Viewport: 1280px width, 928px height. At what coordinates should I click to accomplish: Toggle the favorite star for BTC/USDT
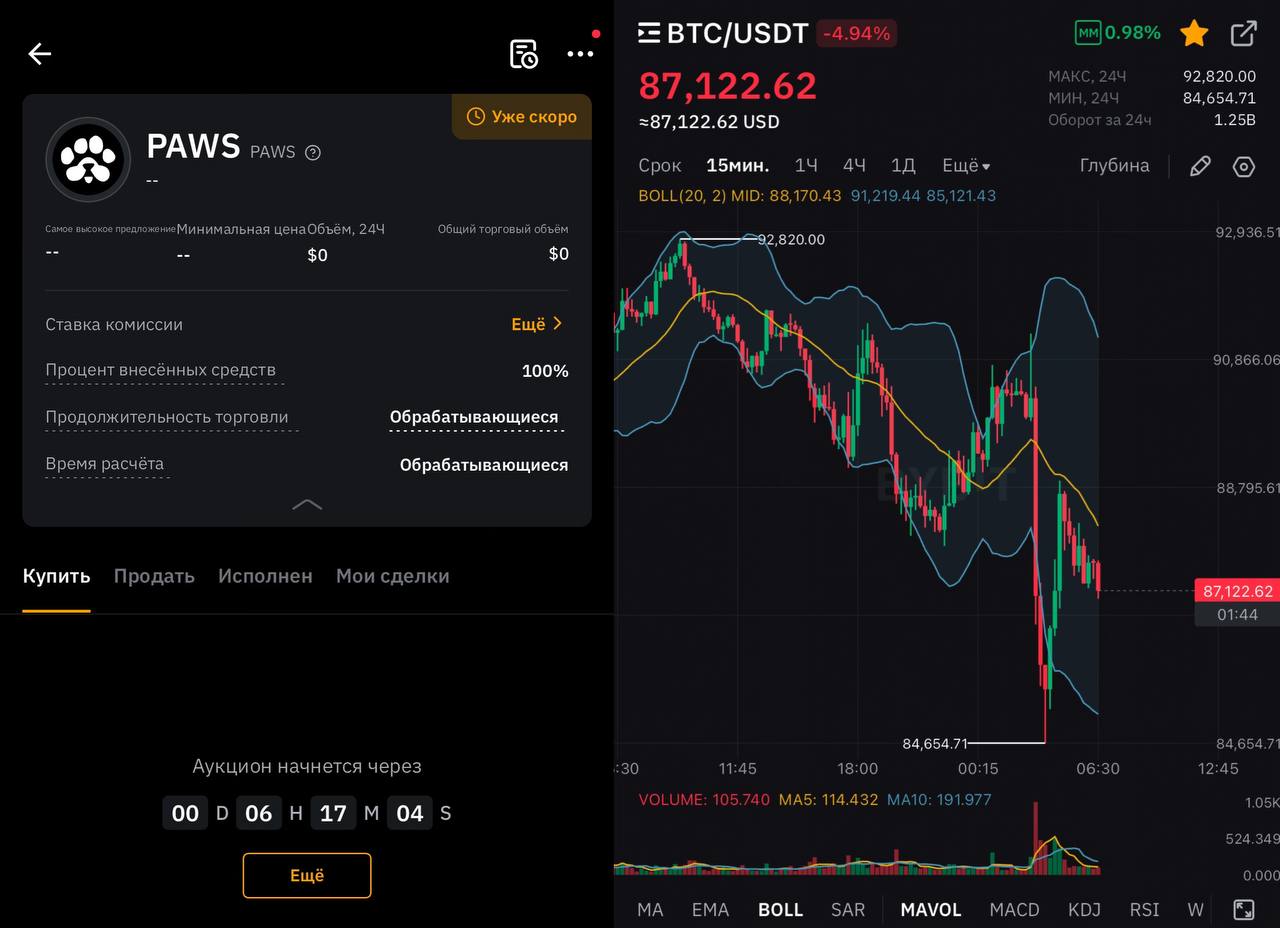(x=1194, y=33)
